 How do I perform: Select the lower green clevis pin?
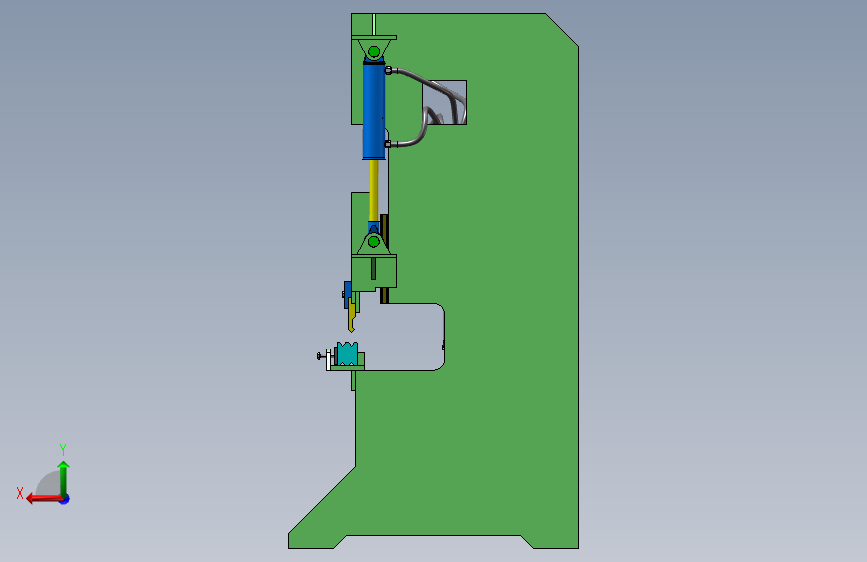coord(374,242)
